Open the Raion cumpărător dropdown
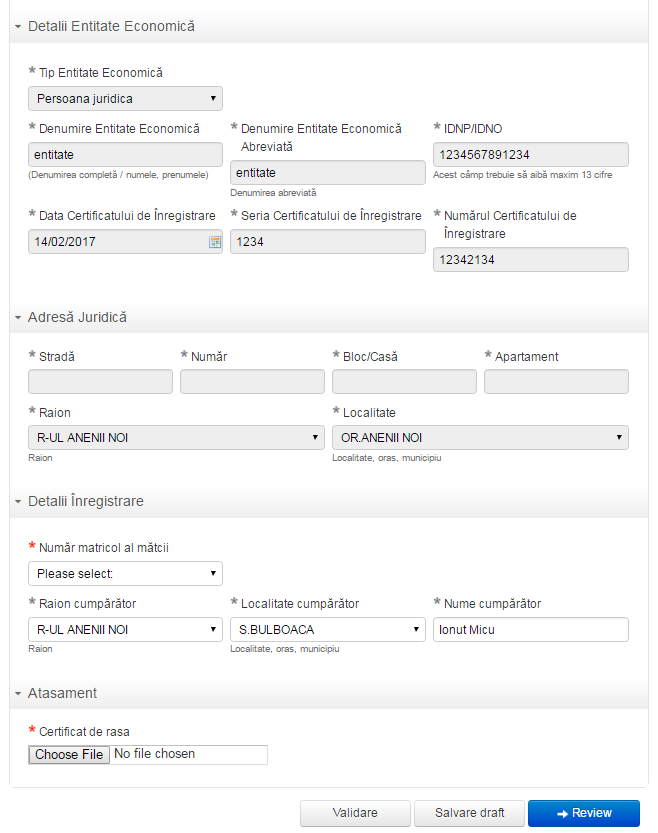The image size is (658, 833). pyautogui.click(x=125, y=630)
